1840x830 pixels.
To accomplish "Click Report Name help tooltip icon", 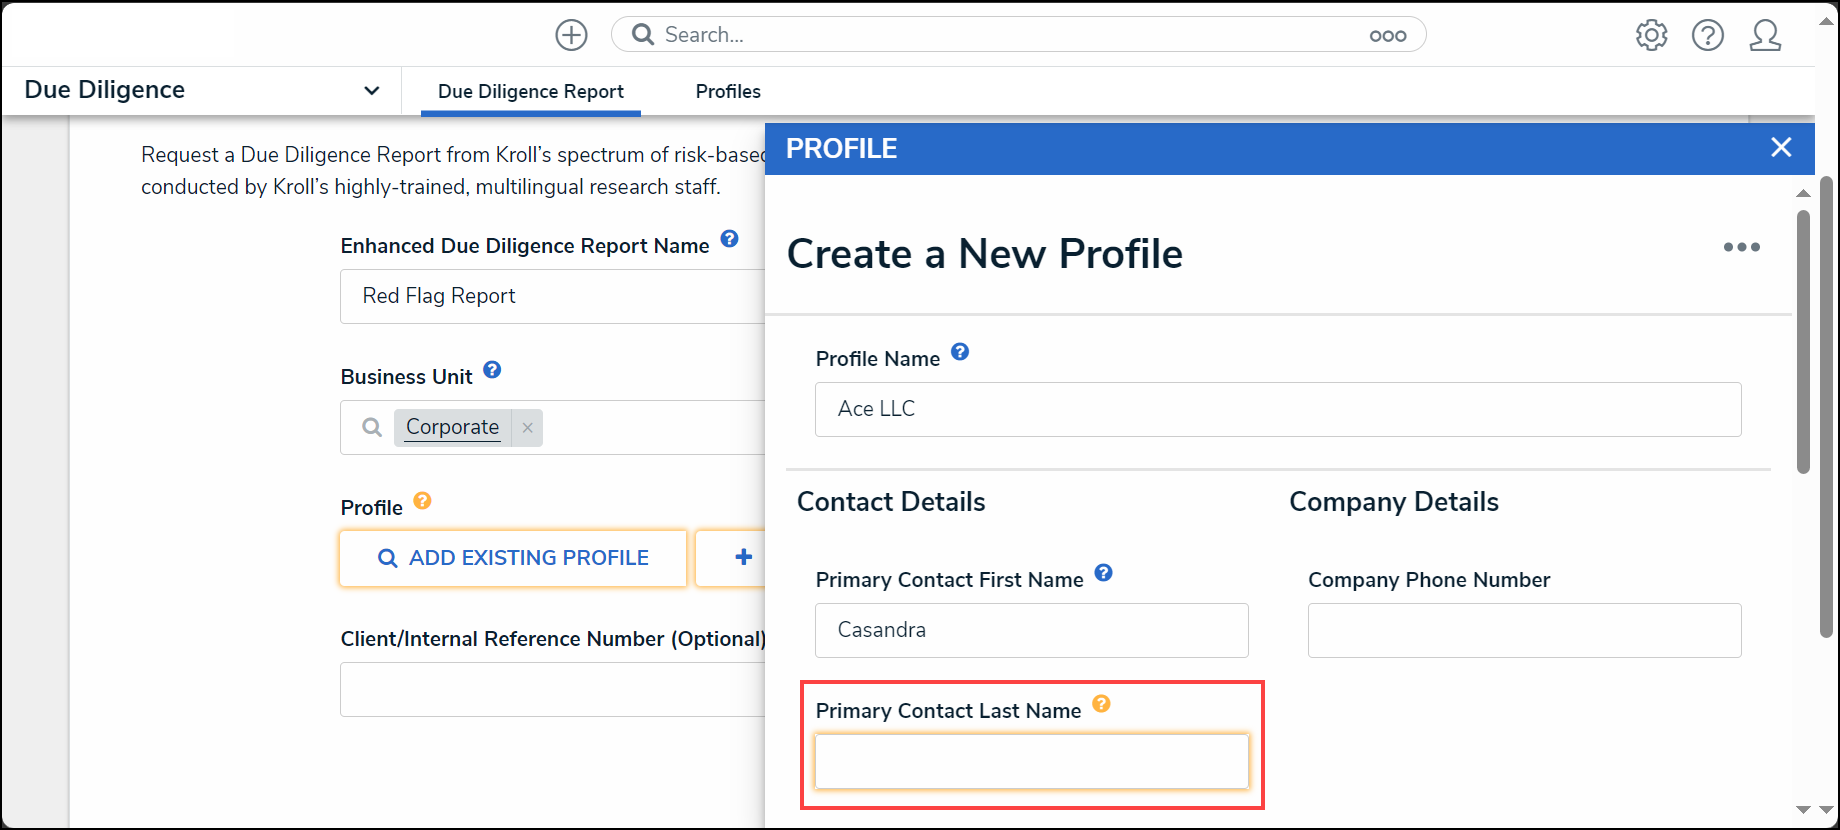I will [730, 239].
